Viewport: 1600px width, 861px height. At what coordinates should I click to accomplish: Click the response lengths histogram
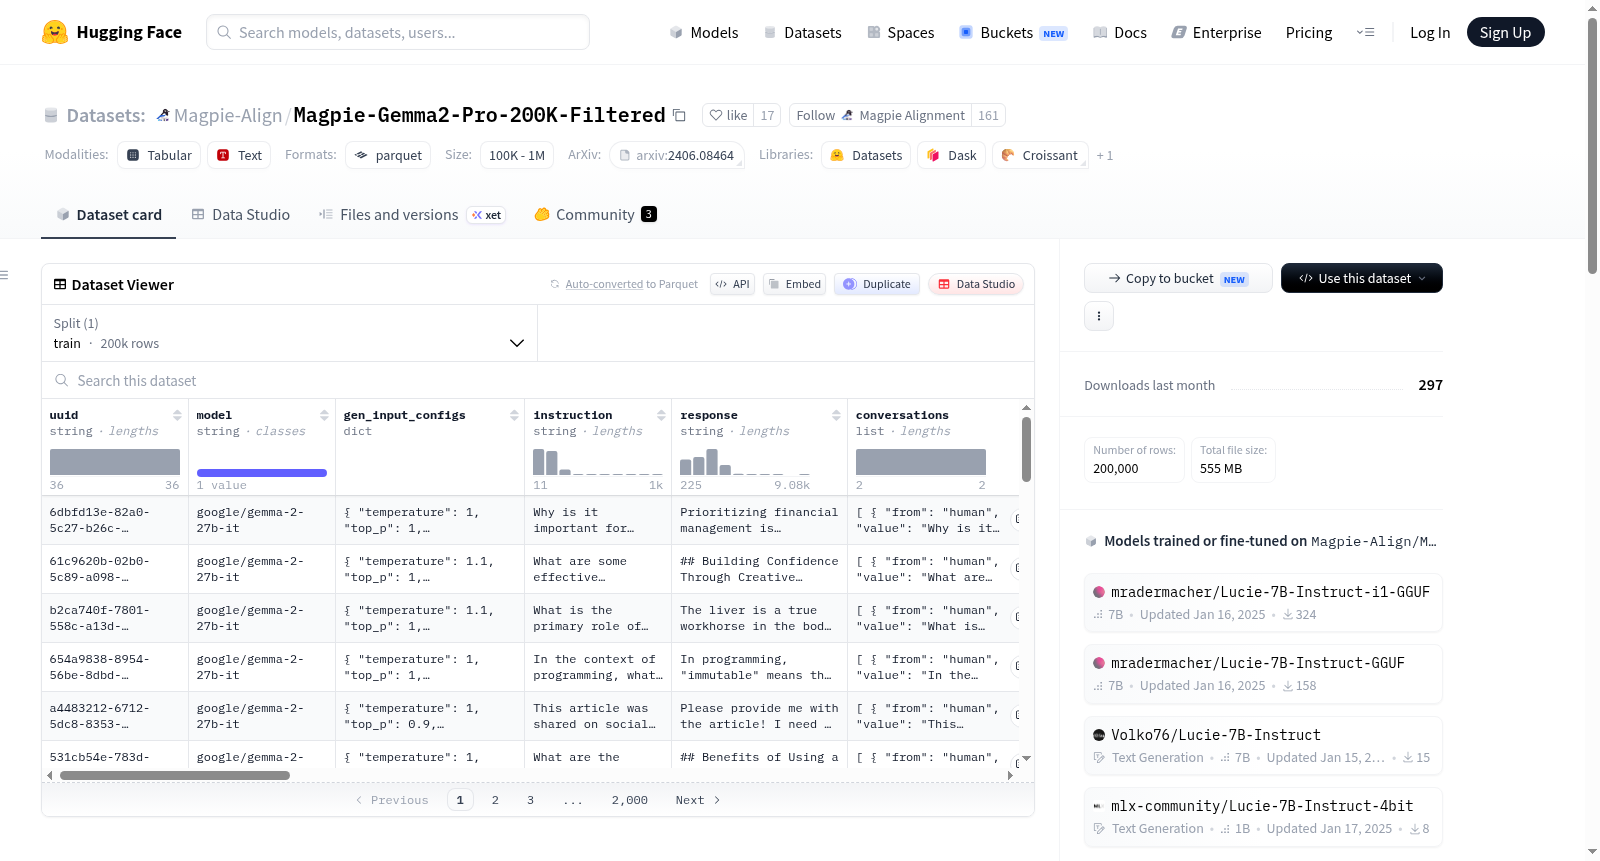pyautogui.click(x=745, y=462)
